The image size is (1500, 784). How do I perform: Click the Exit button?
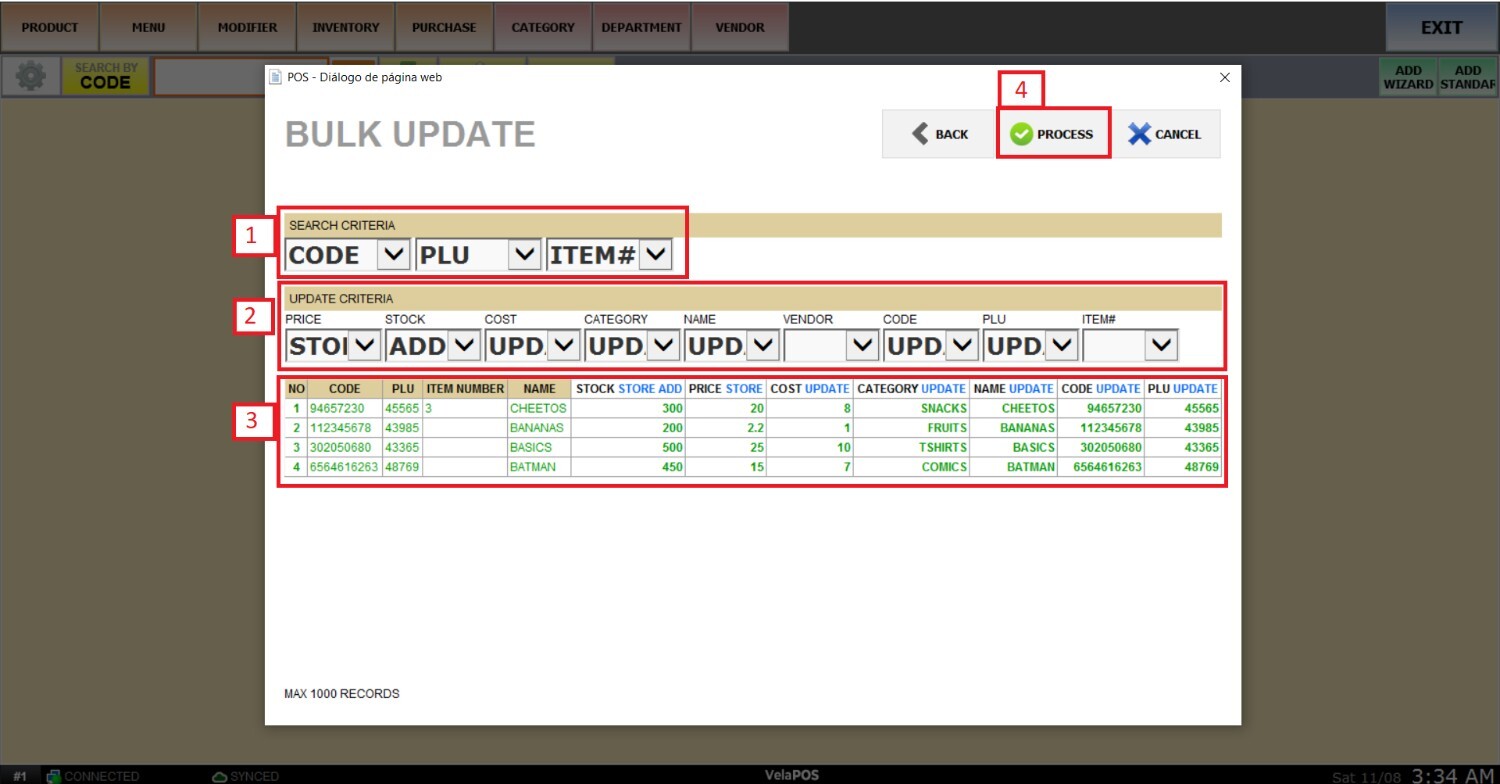(1441, 28)
